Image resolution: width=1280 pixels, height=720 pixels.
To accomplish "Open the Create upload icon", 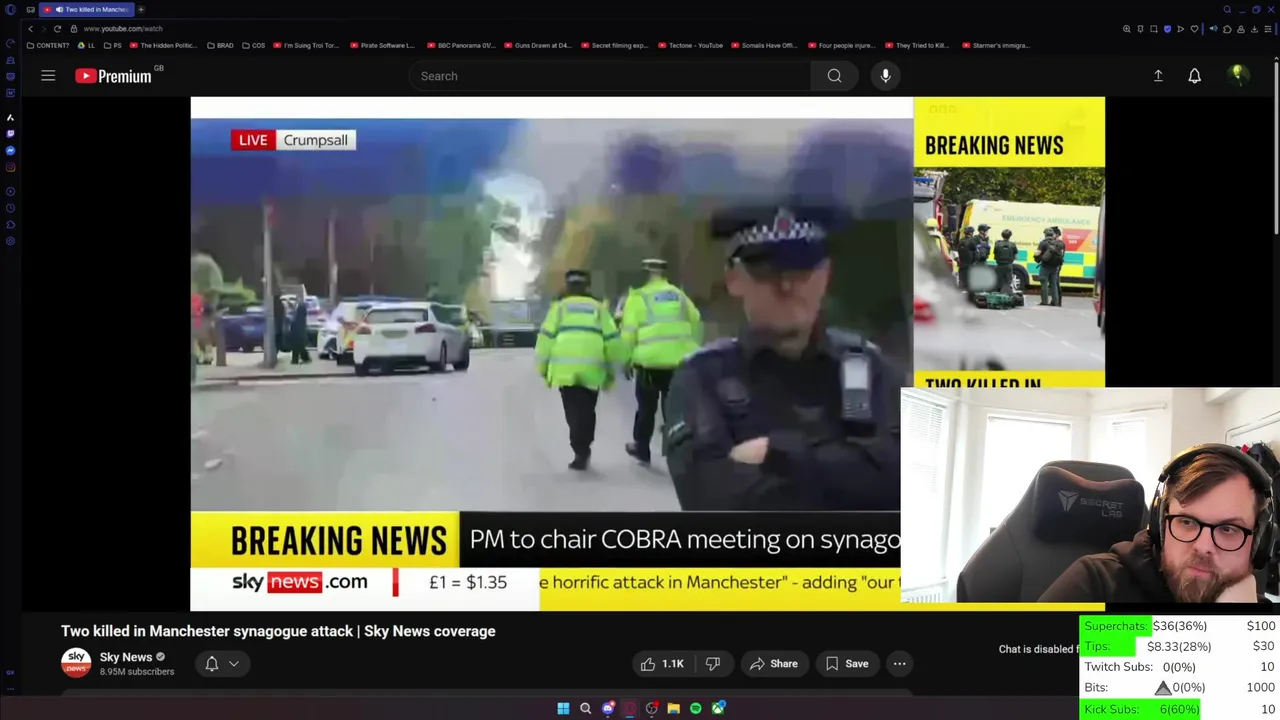I will (x=1158, y=76).
